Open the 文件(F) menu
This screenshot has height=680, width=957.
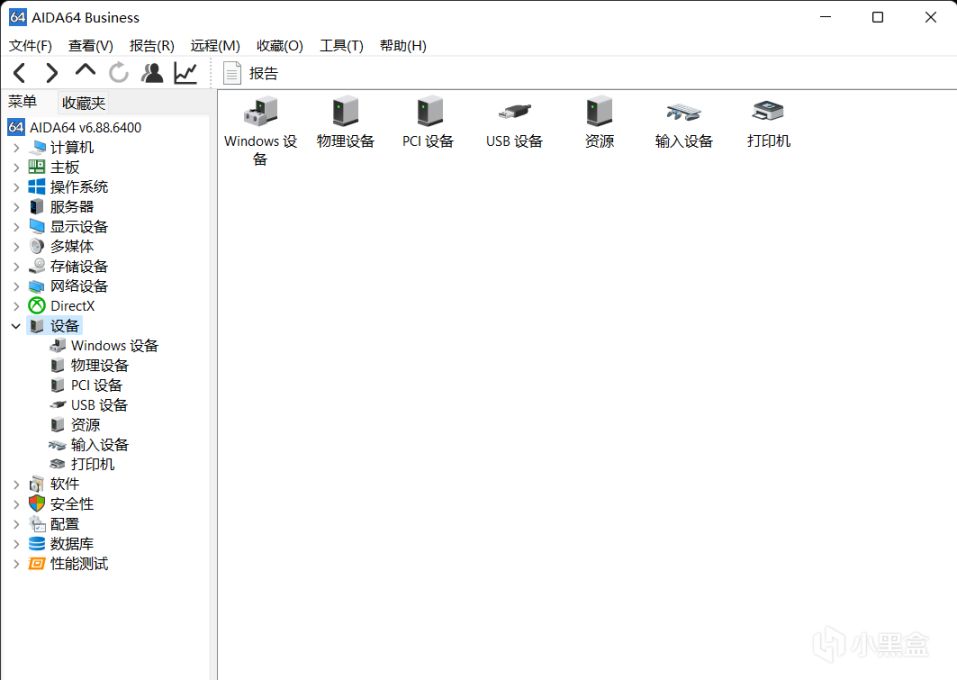click(x=31, y=46)
